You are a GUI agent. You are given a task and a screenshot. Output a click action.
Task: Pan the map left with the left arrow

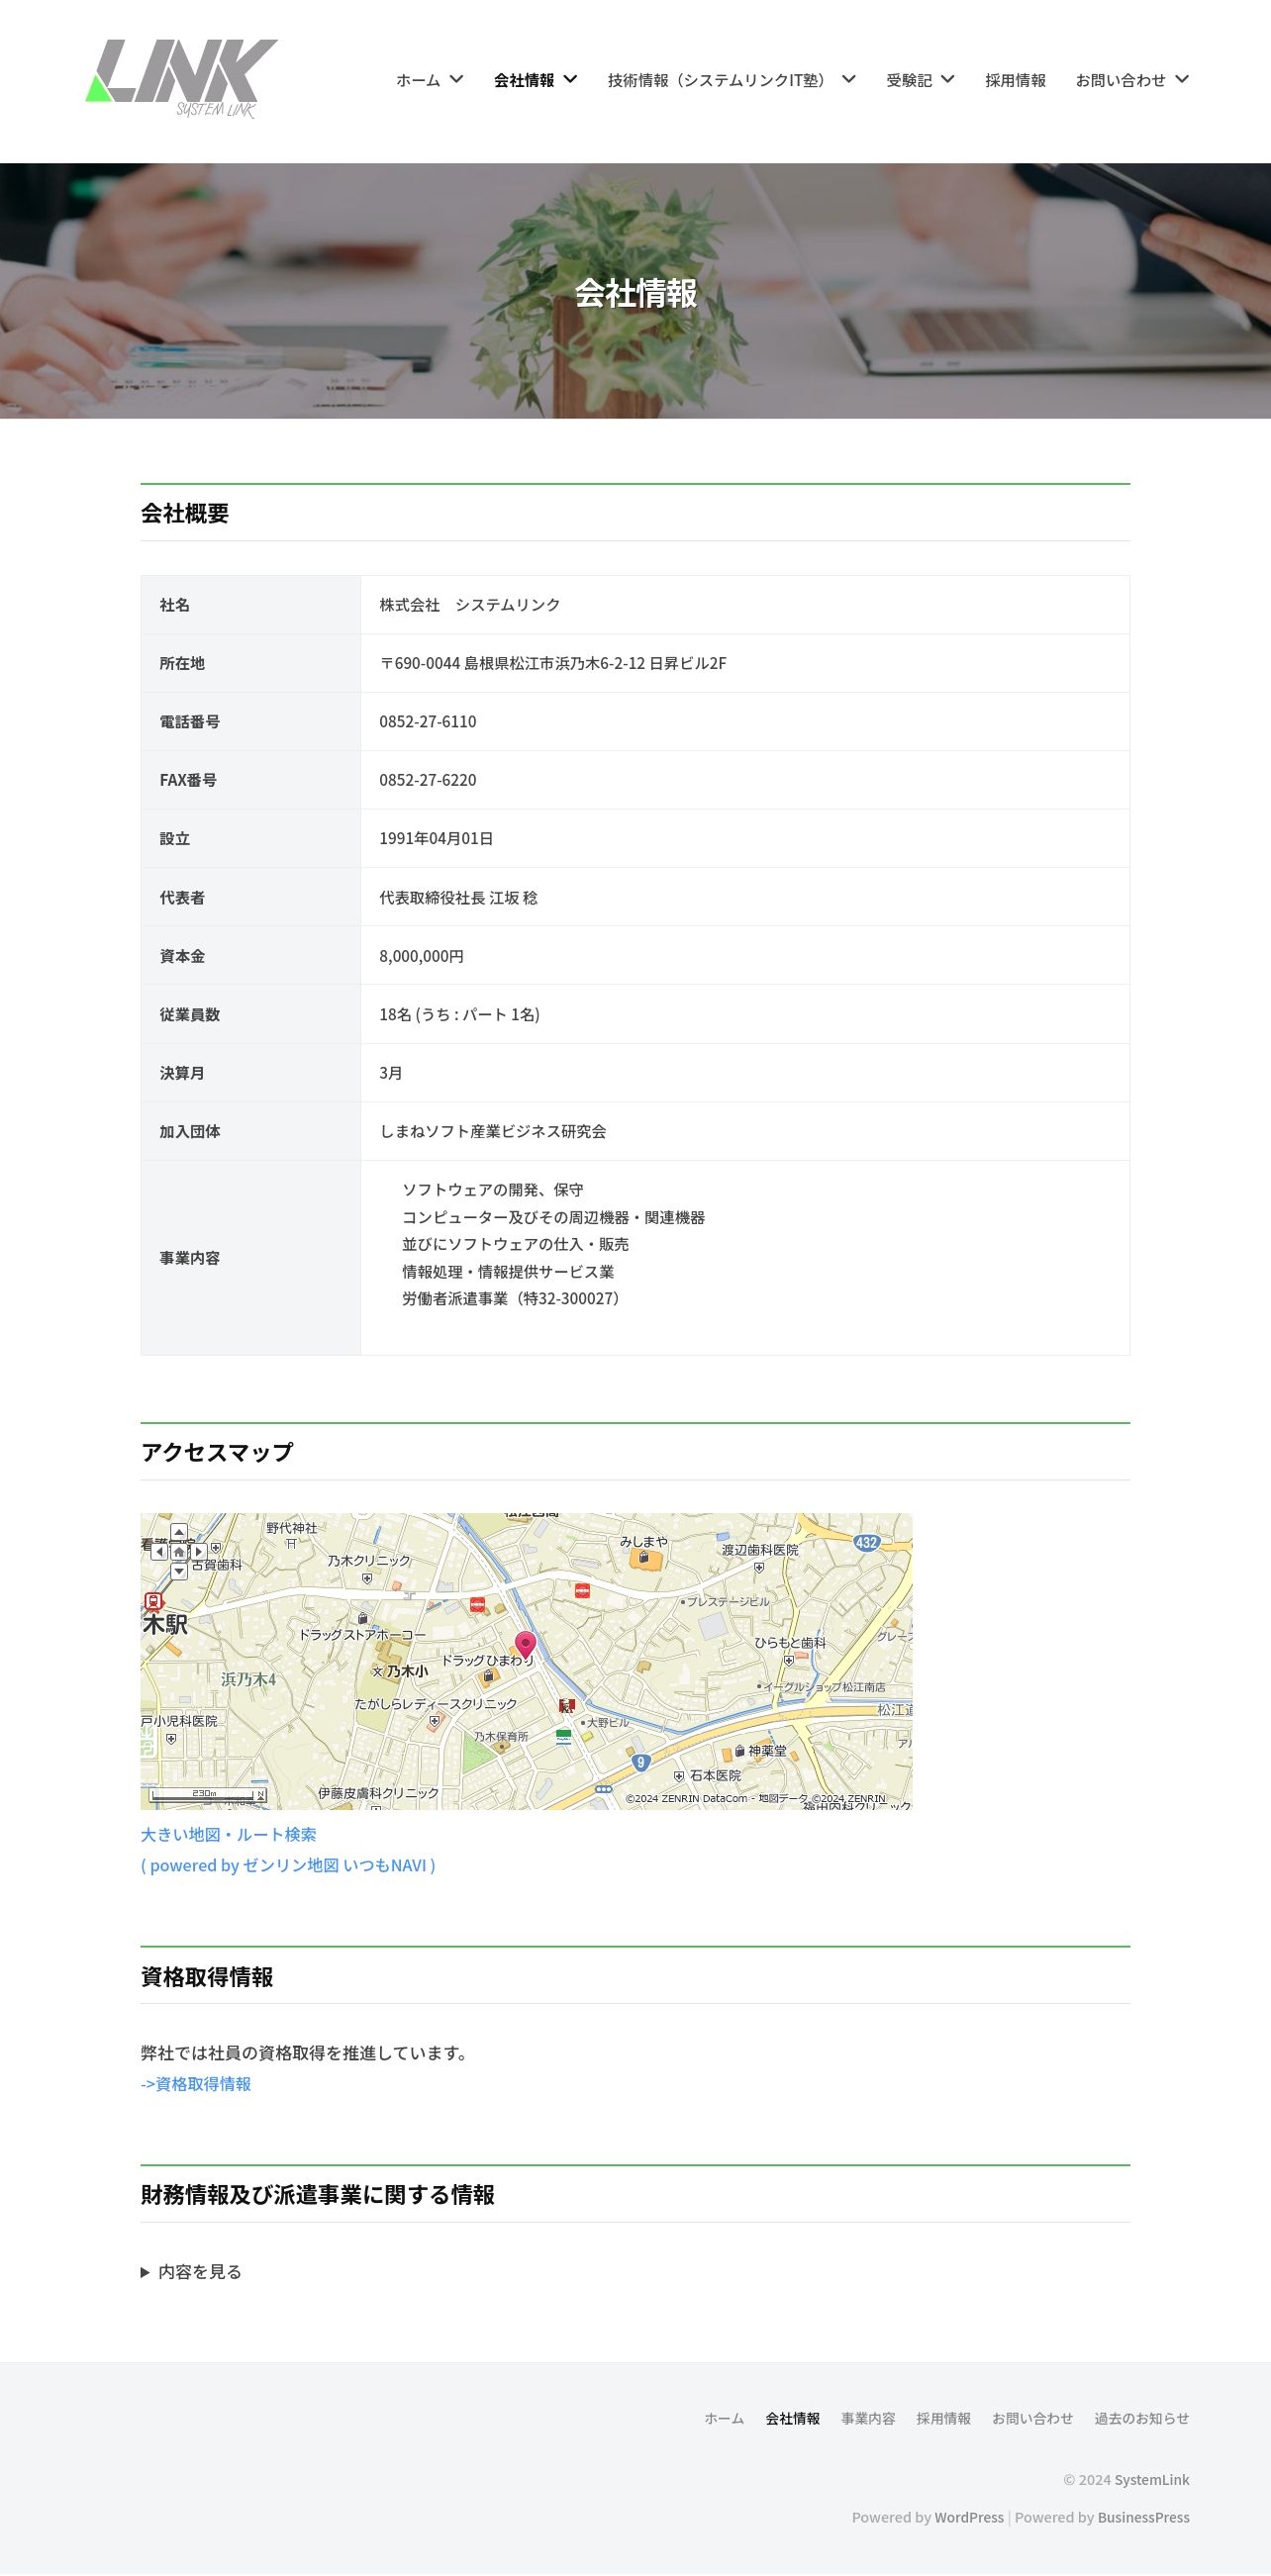[159, 1552]
